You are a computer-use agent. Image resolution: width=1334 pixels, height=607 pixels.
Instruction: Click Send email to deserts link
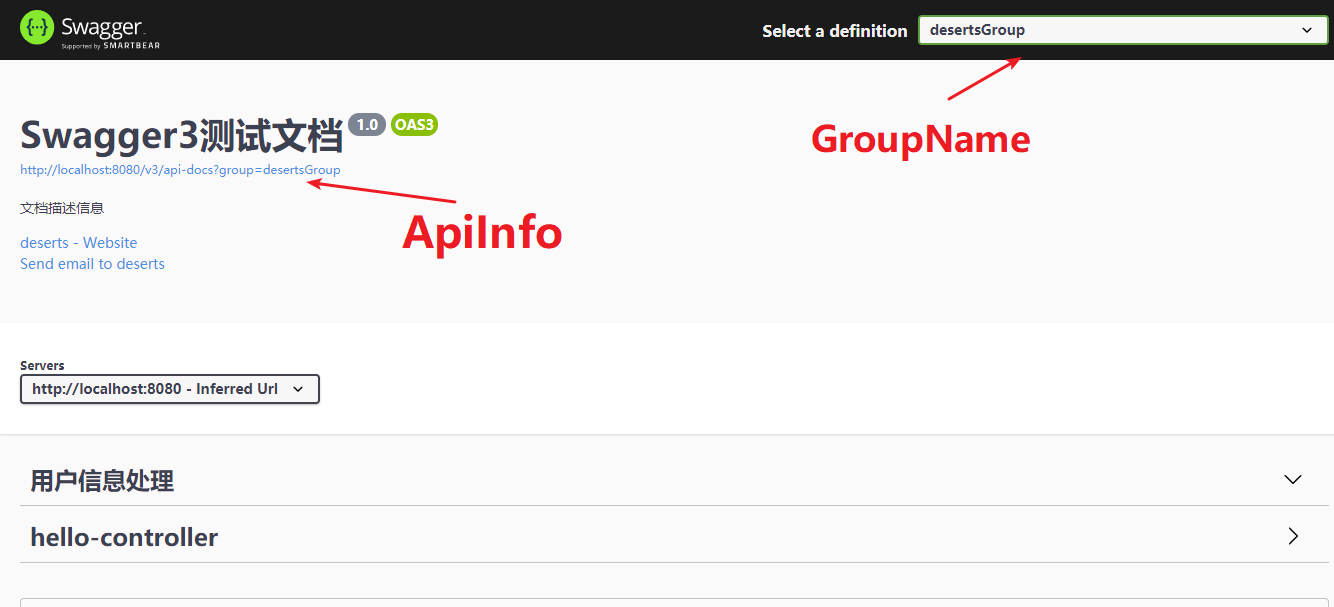pos(92,264)
